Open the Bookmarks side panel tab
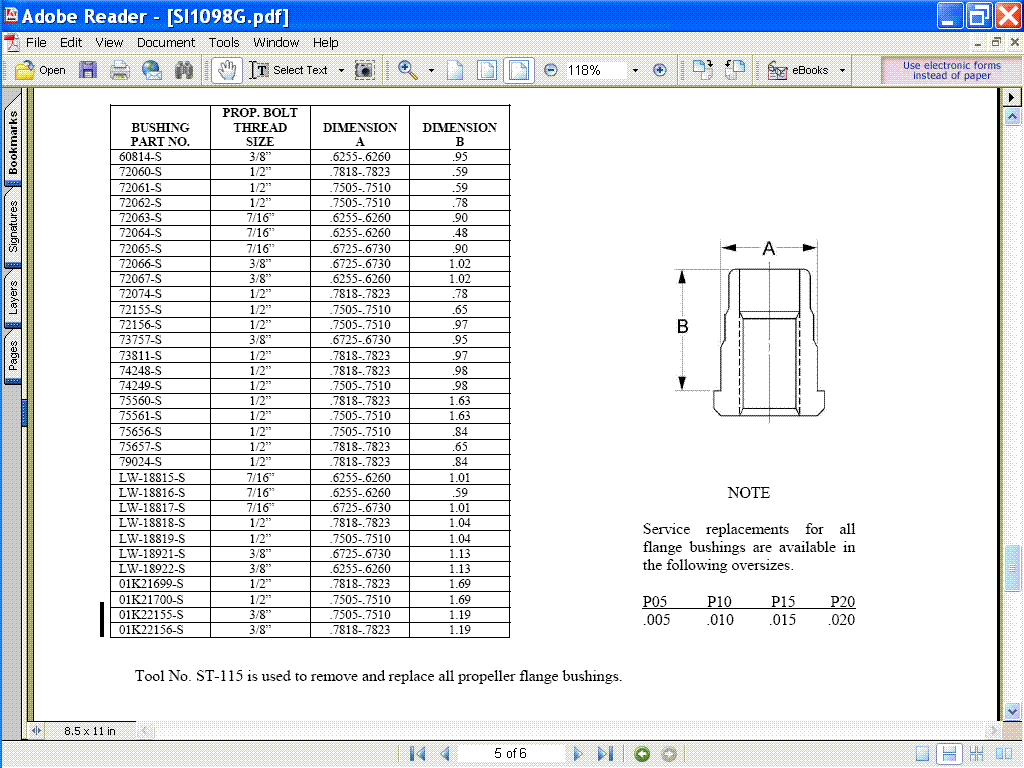Viewport: 1024px width, 768px height. pyautogui.click(x=13, y=142)
